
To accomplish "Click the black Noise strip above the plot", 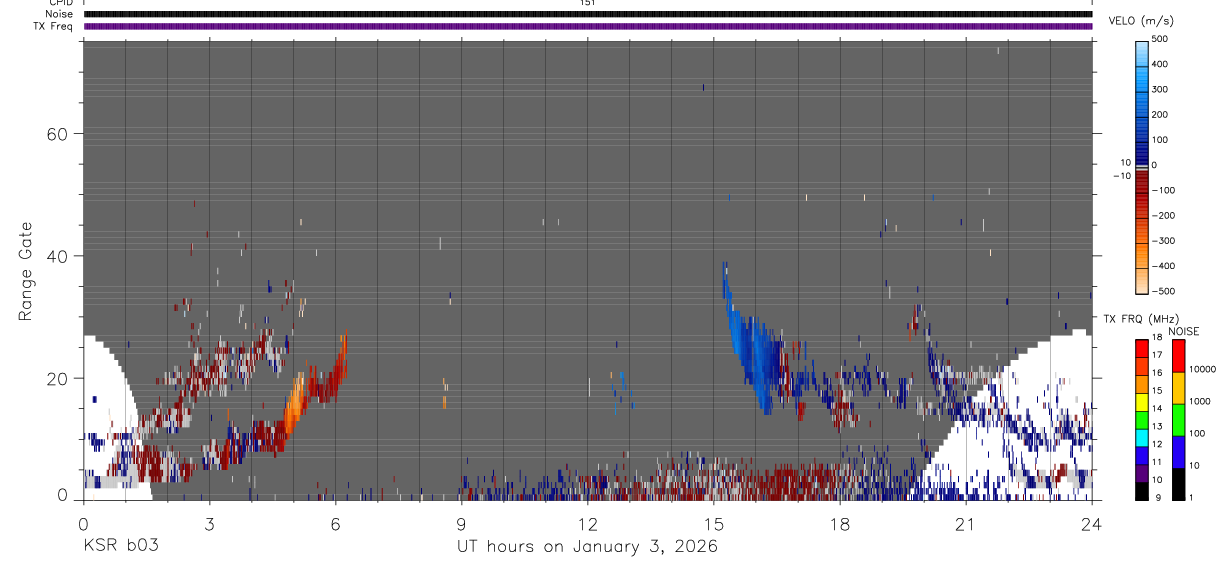I will click(588, 14).
